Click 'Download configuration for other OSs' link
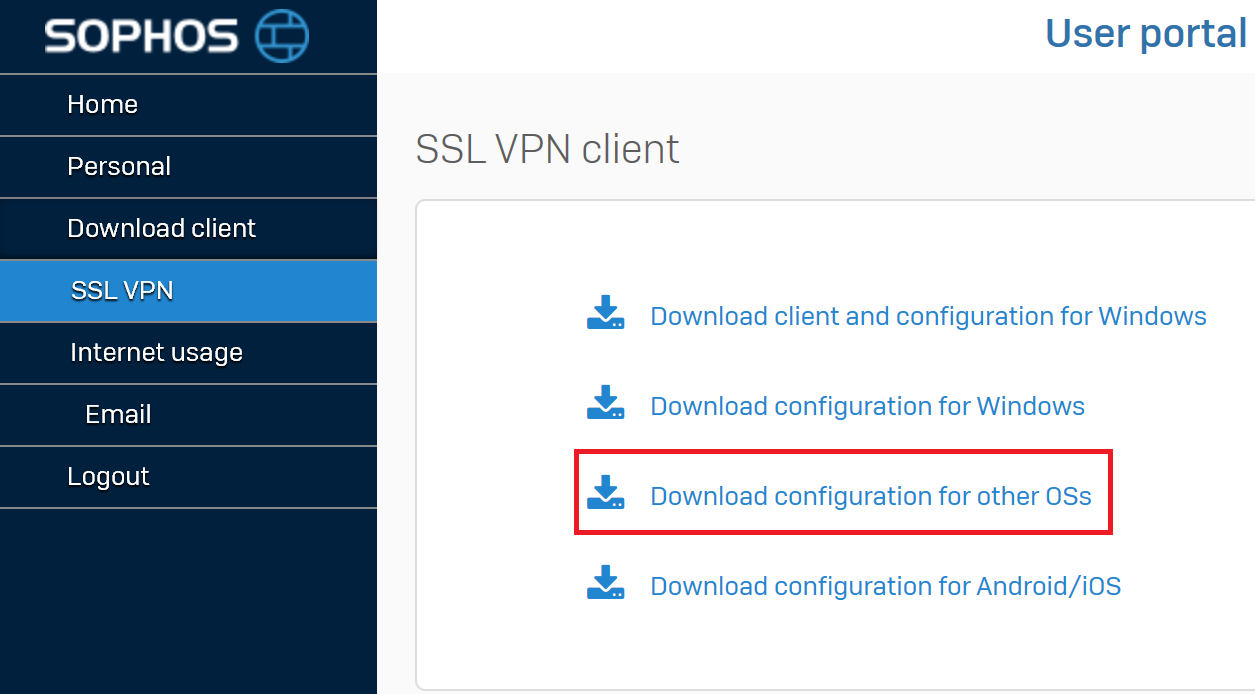Viewport: 1255px width, 694px height. tap(870, 496)
